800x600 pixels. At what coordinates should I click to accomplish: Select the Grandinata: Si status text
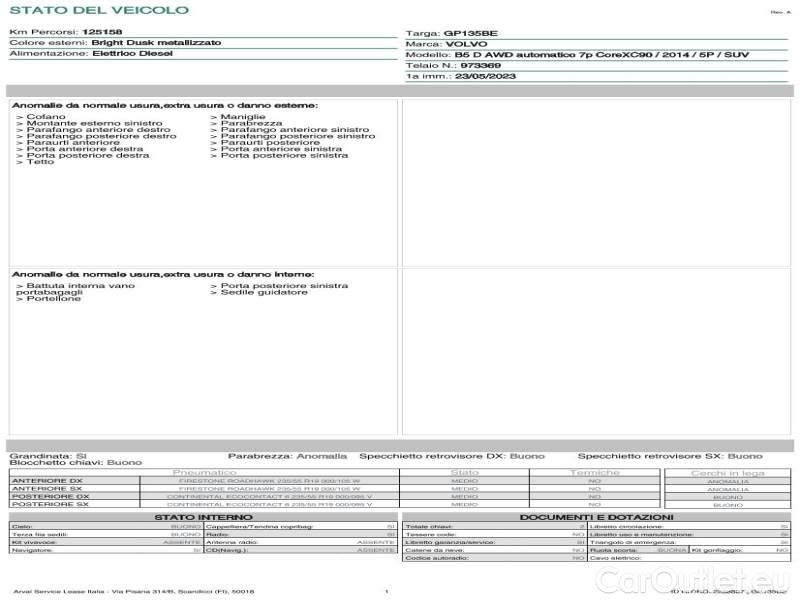tap(48, 456)
